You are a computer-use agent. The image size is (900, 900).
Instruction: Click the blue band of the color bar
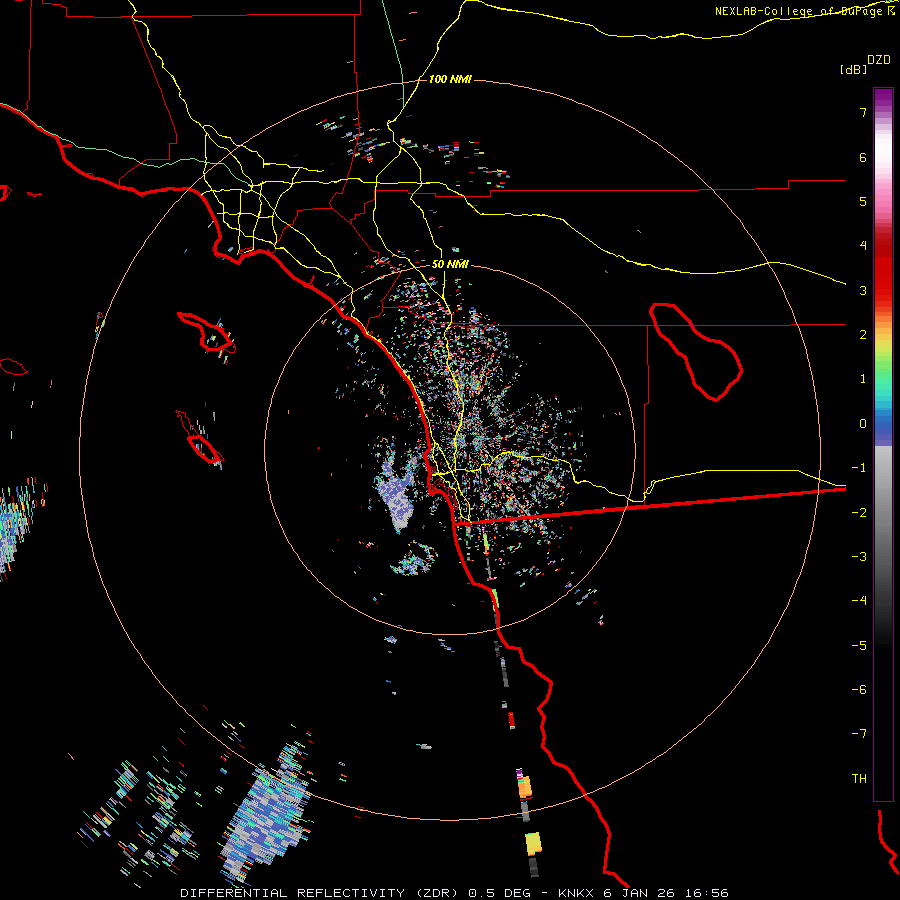pos(883,428)
